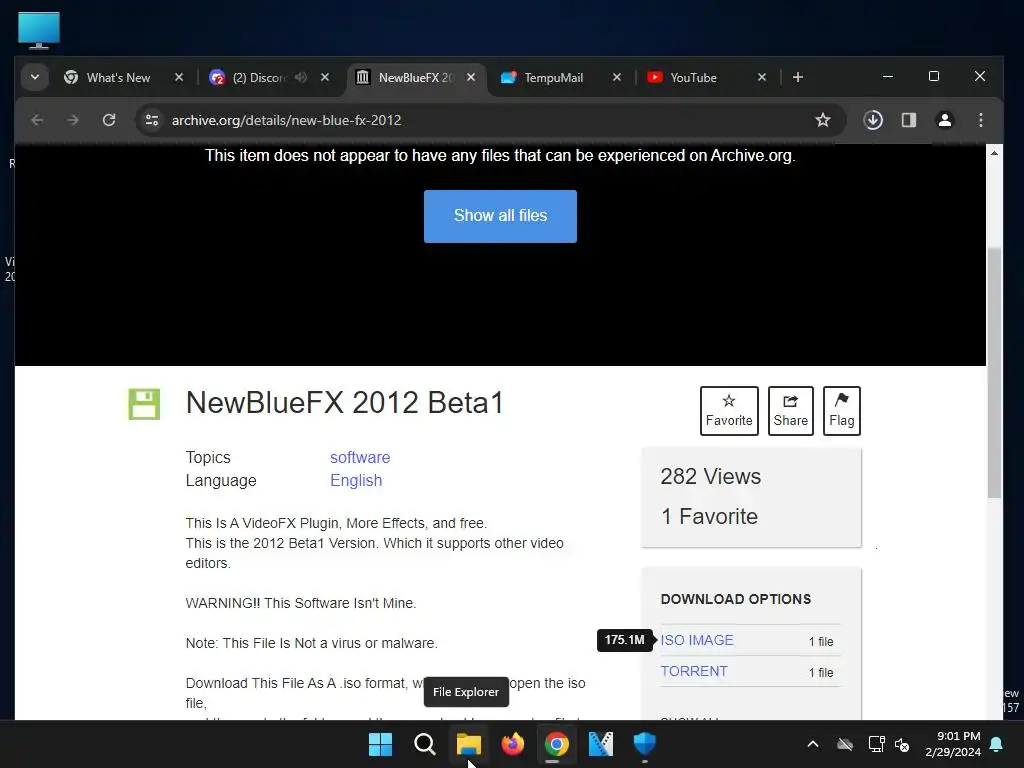
Task: Open File Explorer from taskbar
Action: 468,744
